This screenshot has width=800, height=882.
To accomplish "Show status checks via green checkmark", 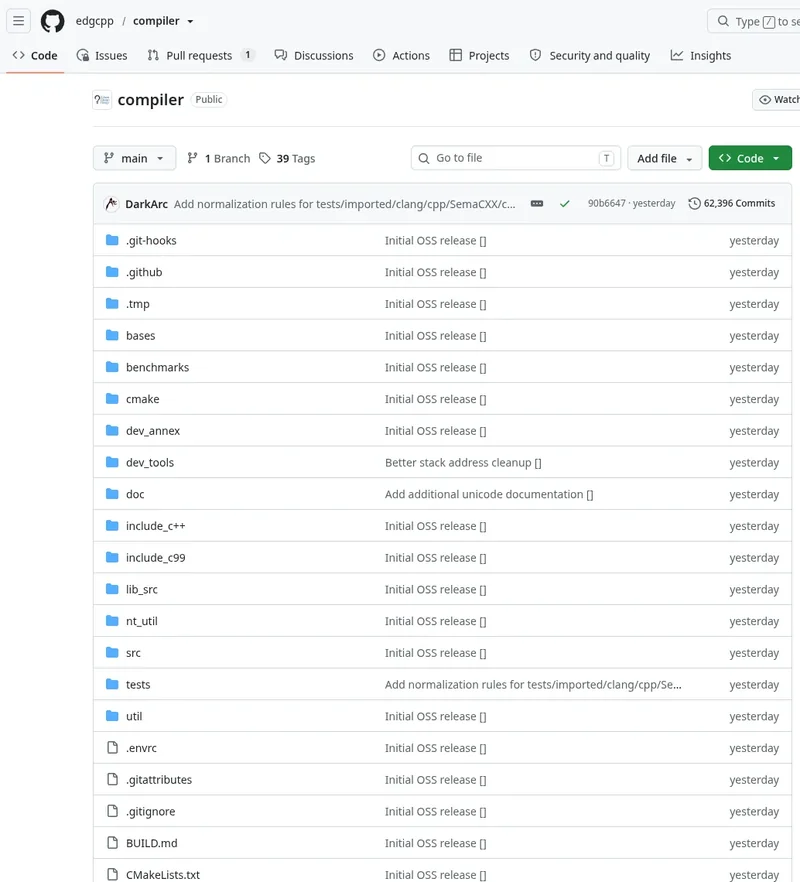I will tap(564, 204).
